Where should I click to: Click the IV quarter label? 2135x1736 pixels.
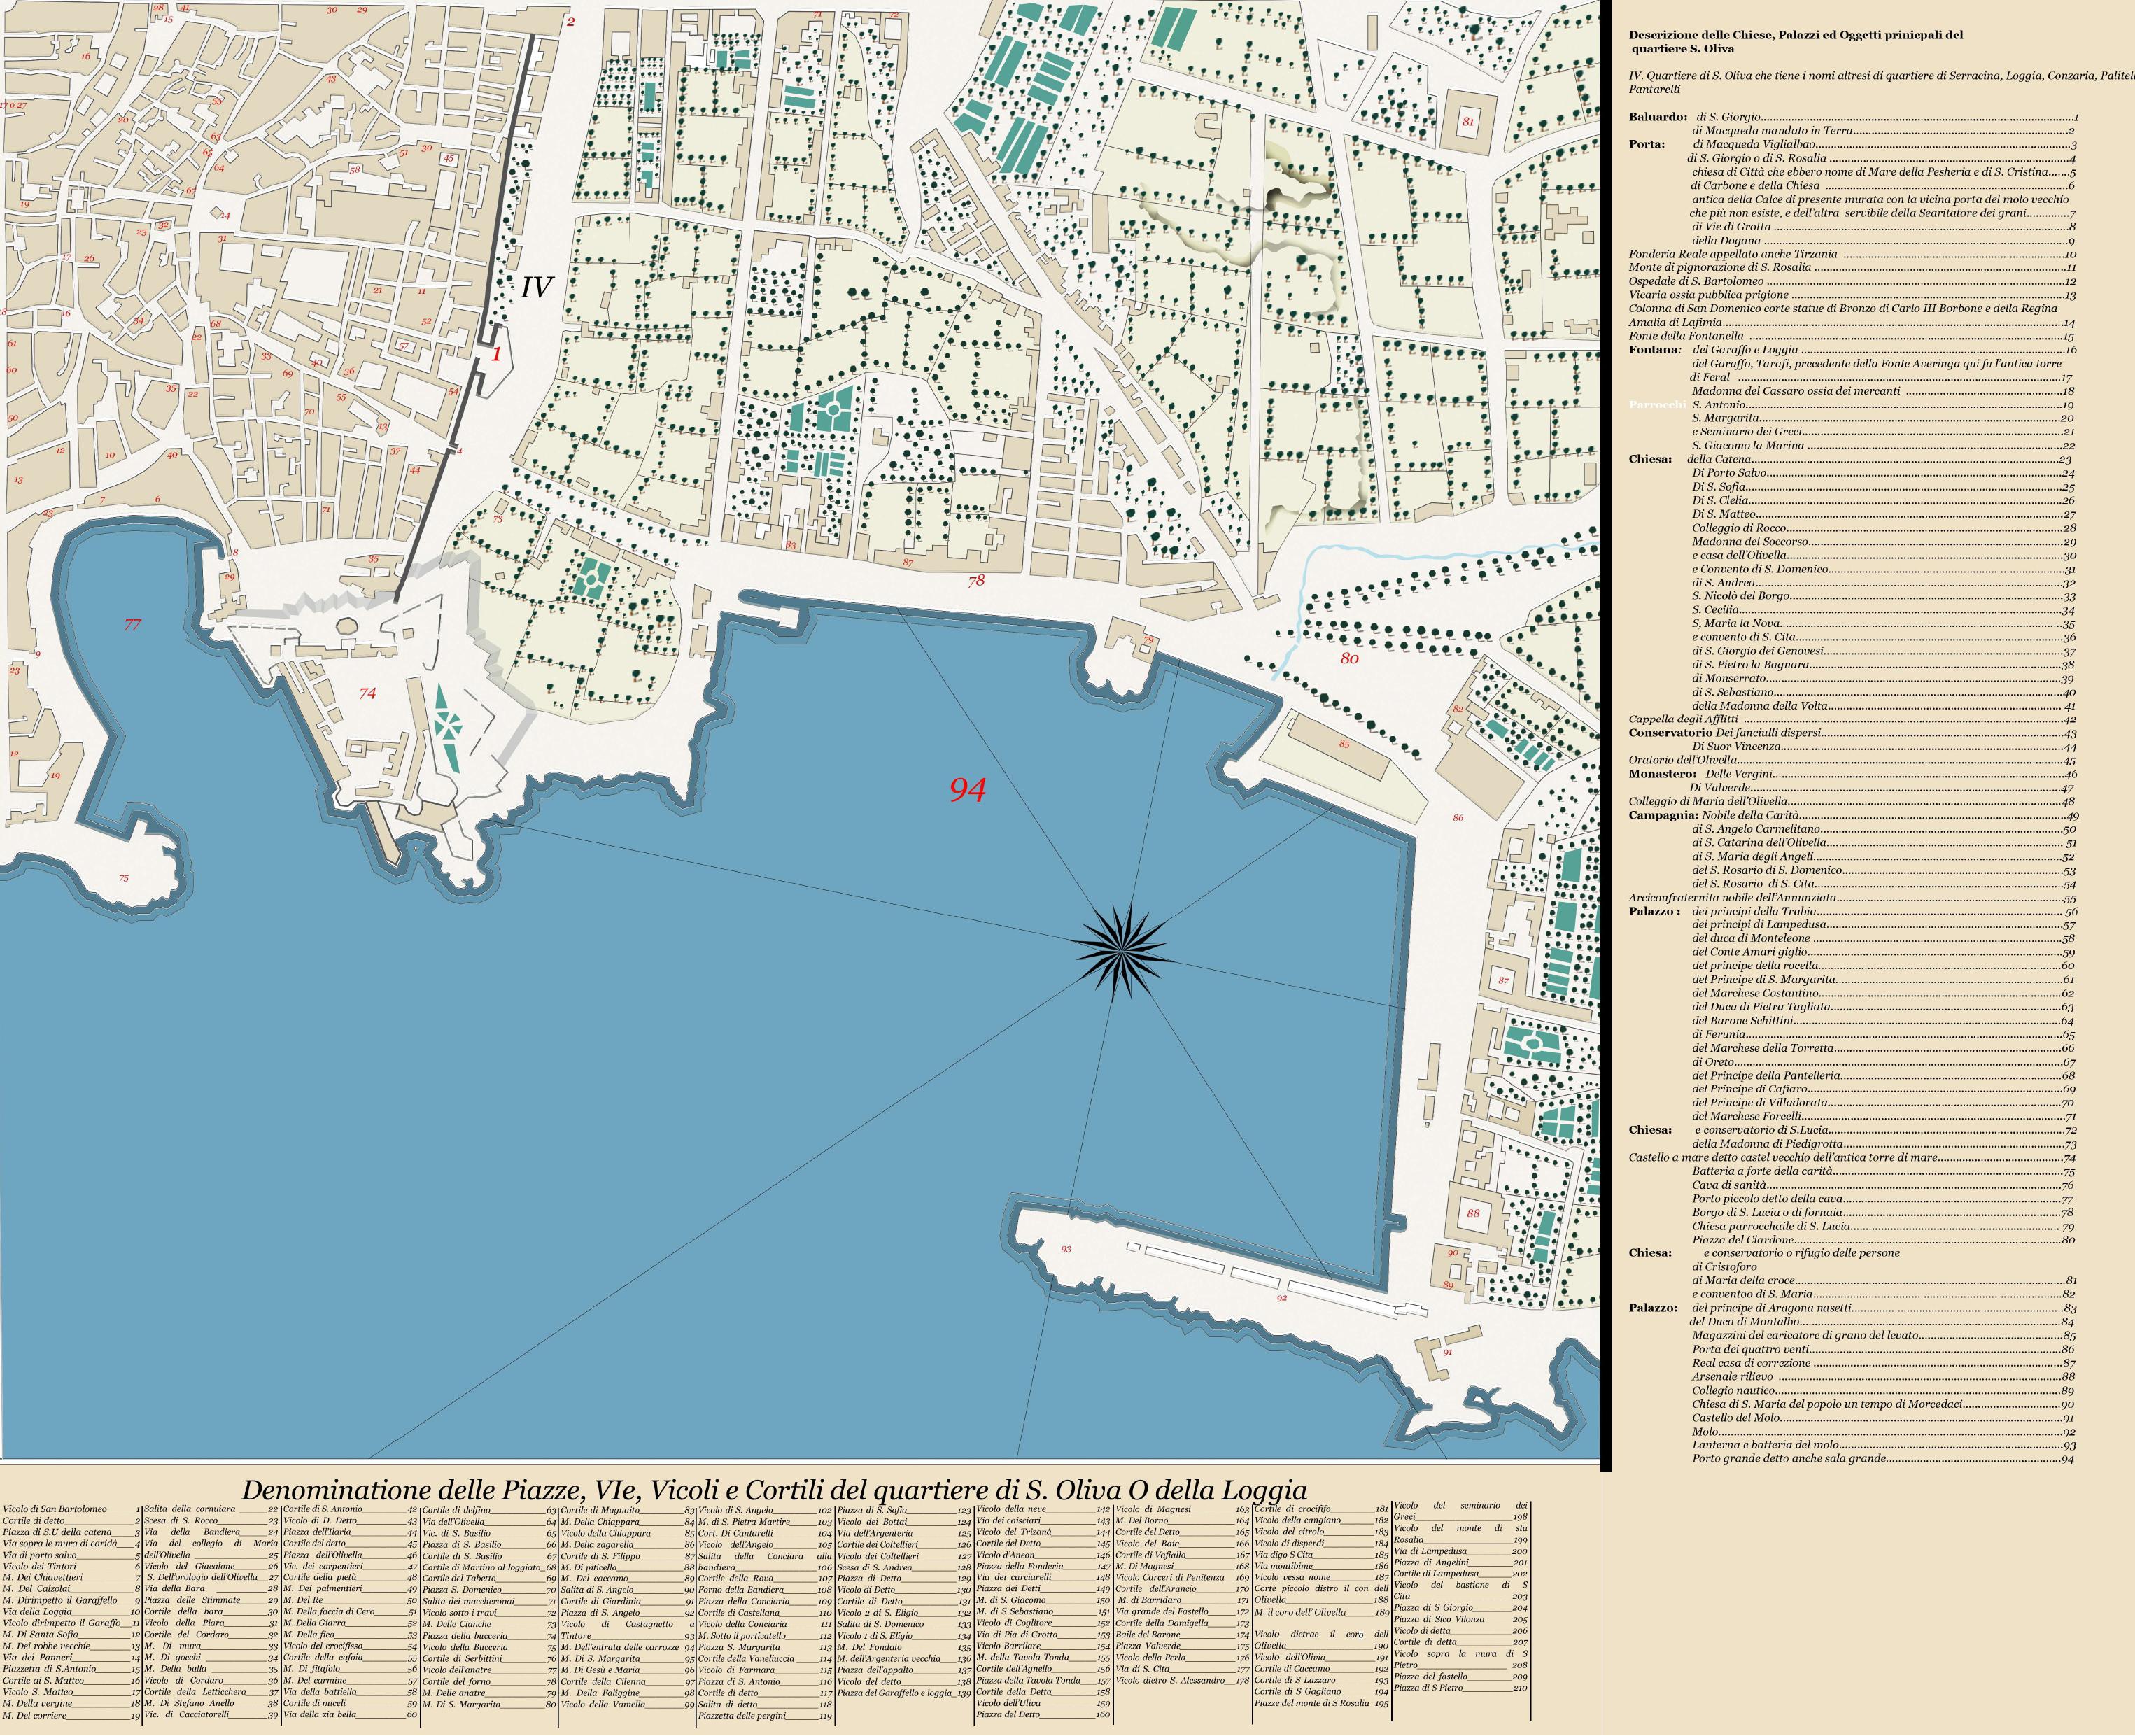click(x=536, y=288)
